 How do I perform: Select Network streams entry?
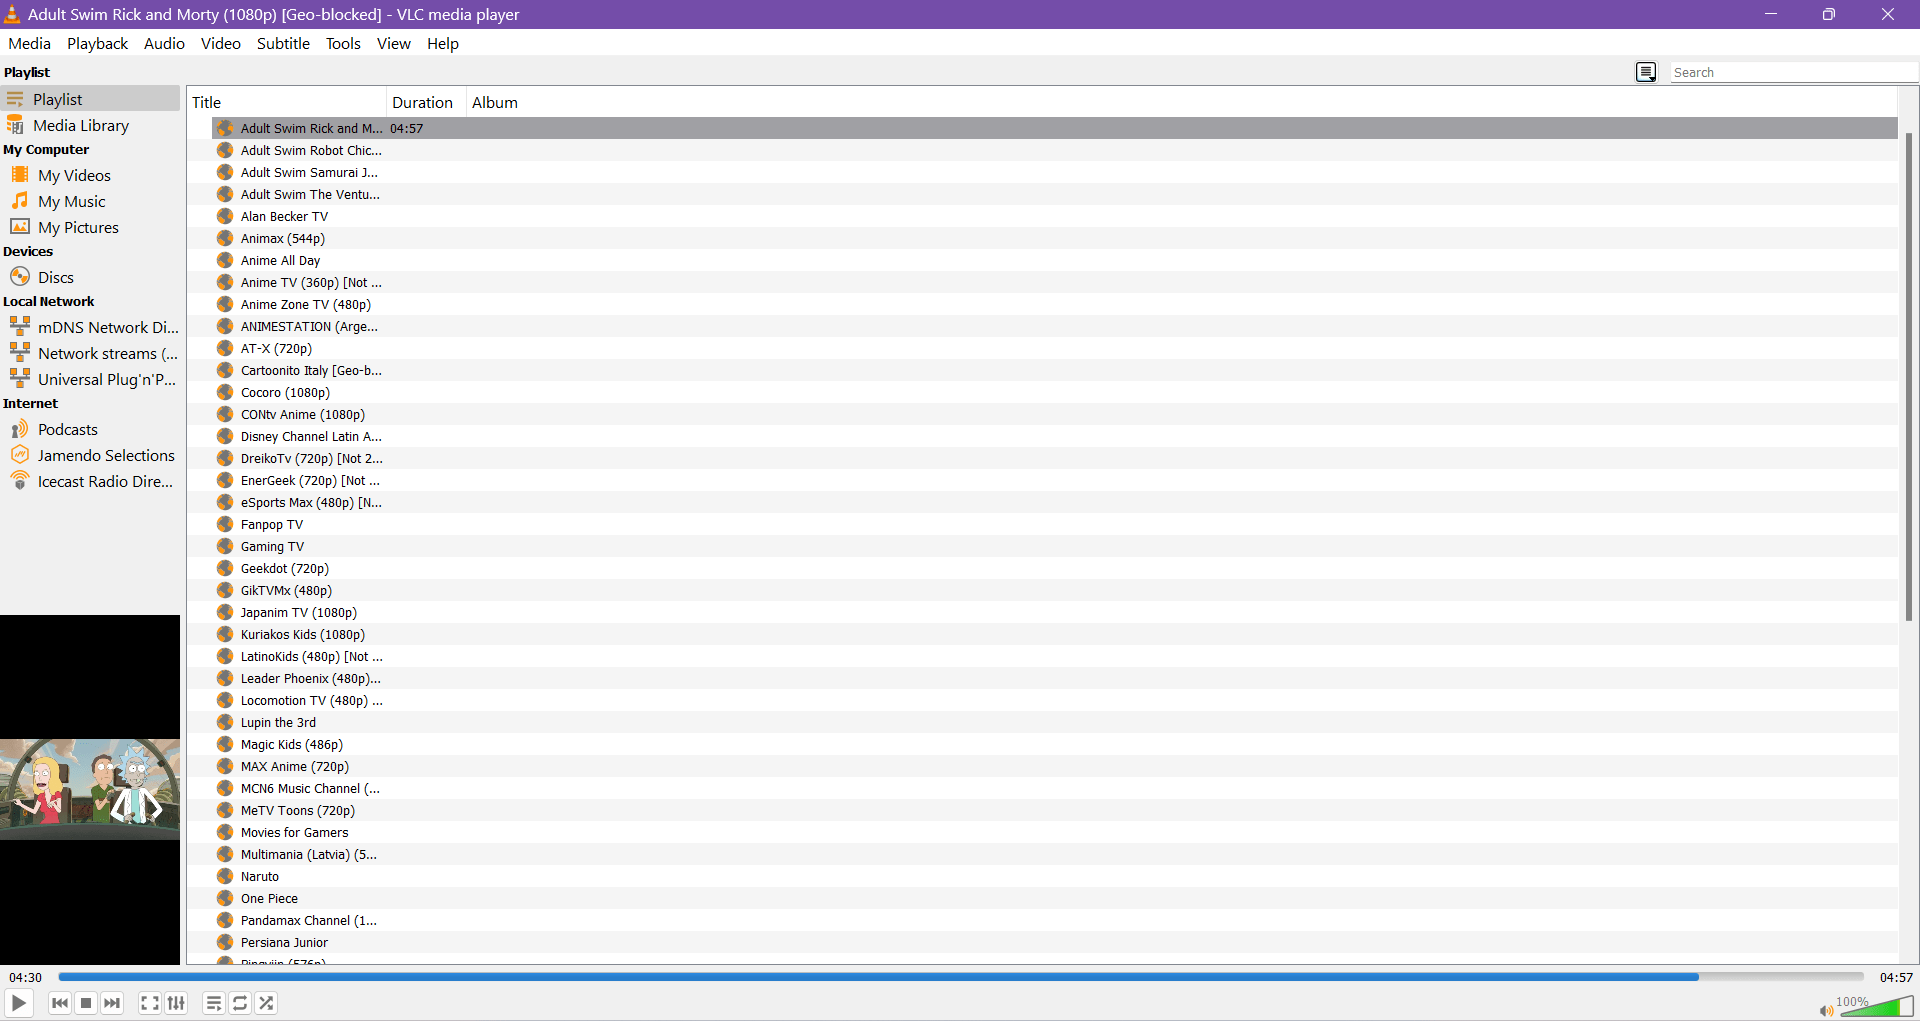tap(90, 353)
